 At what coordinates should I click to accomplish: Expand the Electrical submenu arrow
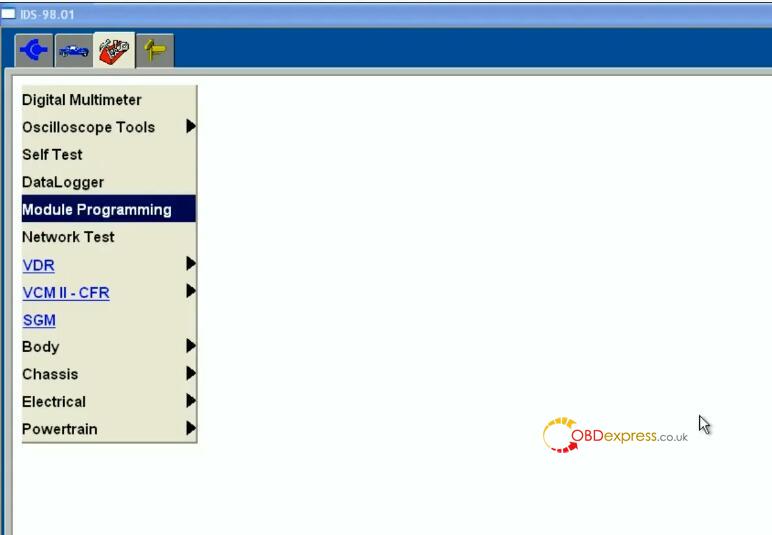(x=190, y=401)
